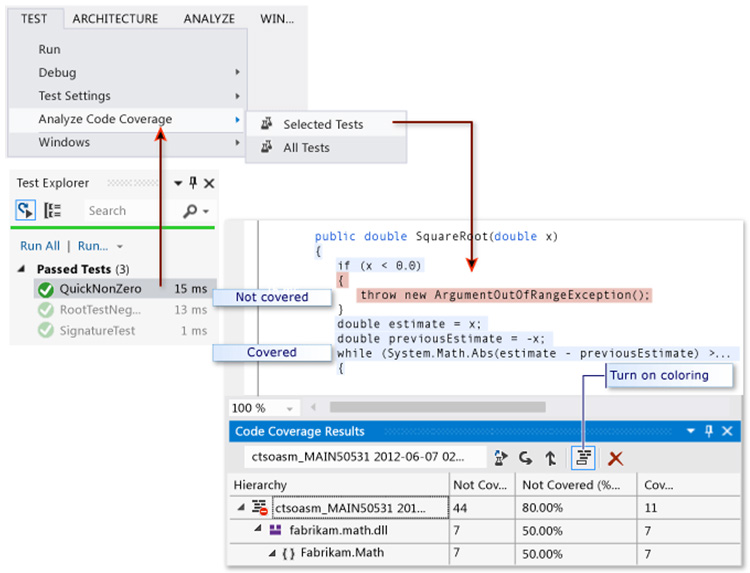Screen dimensions: 750x573
Task: Open the ARCHITECTURE menu
Action: click(115, 18)
